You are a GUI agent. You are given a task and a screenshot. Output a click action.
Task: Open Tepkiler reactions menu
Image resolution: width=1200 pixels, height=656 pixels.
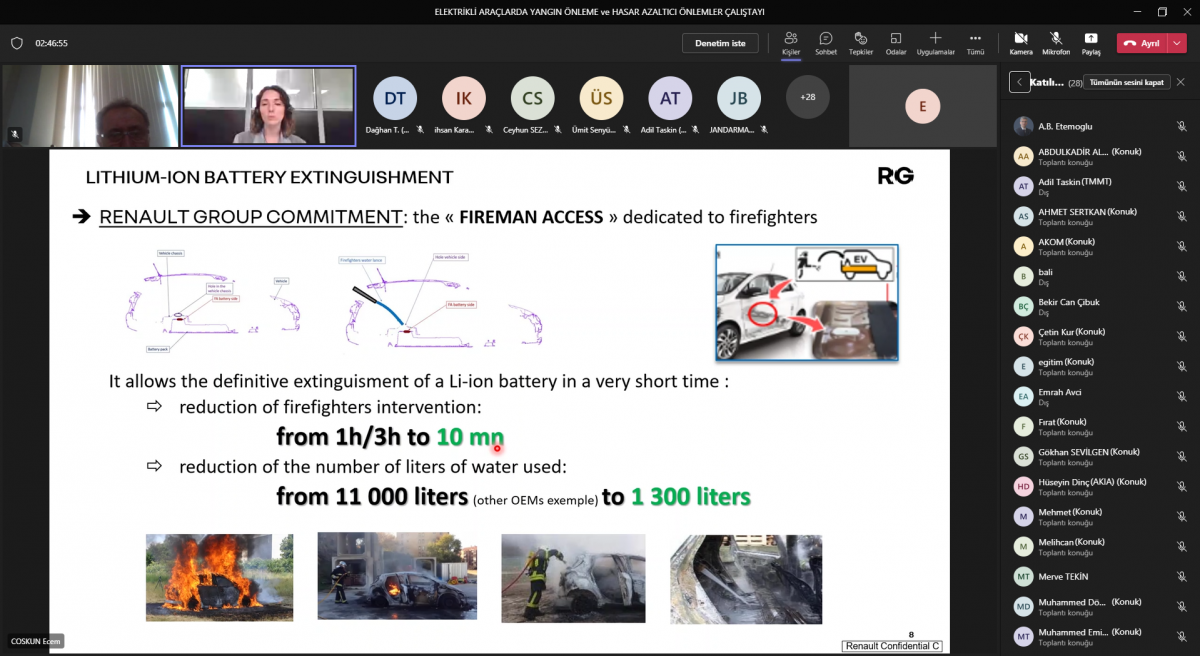click(x=861, y=43)
